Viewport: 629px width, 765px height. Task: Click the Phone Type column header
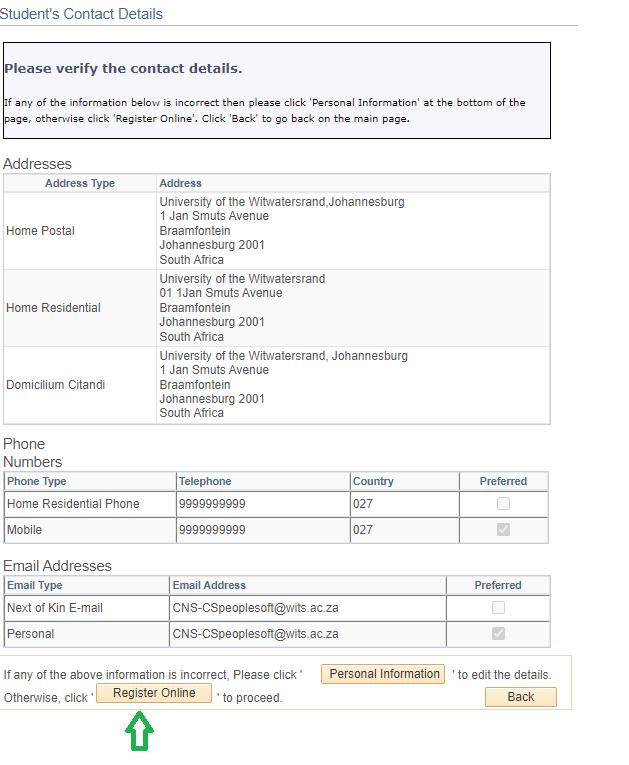37,481
